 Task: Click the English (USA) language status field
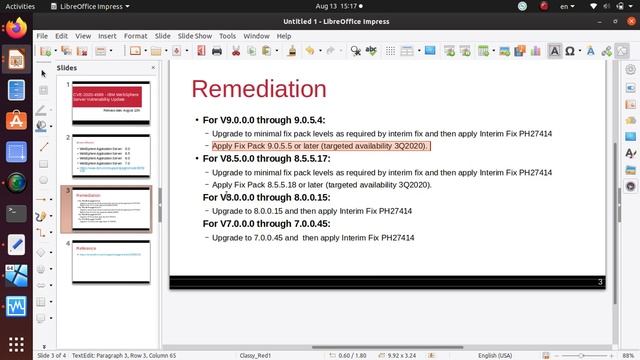pos(495,356)
